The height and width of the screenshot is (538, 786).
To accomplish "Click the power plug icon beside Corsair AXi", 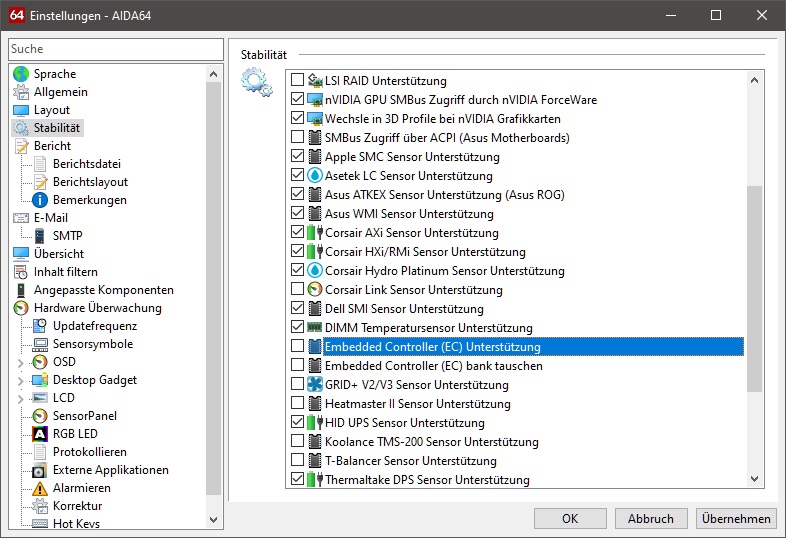I will (x=315, y=233).
